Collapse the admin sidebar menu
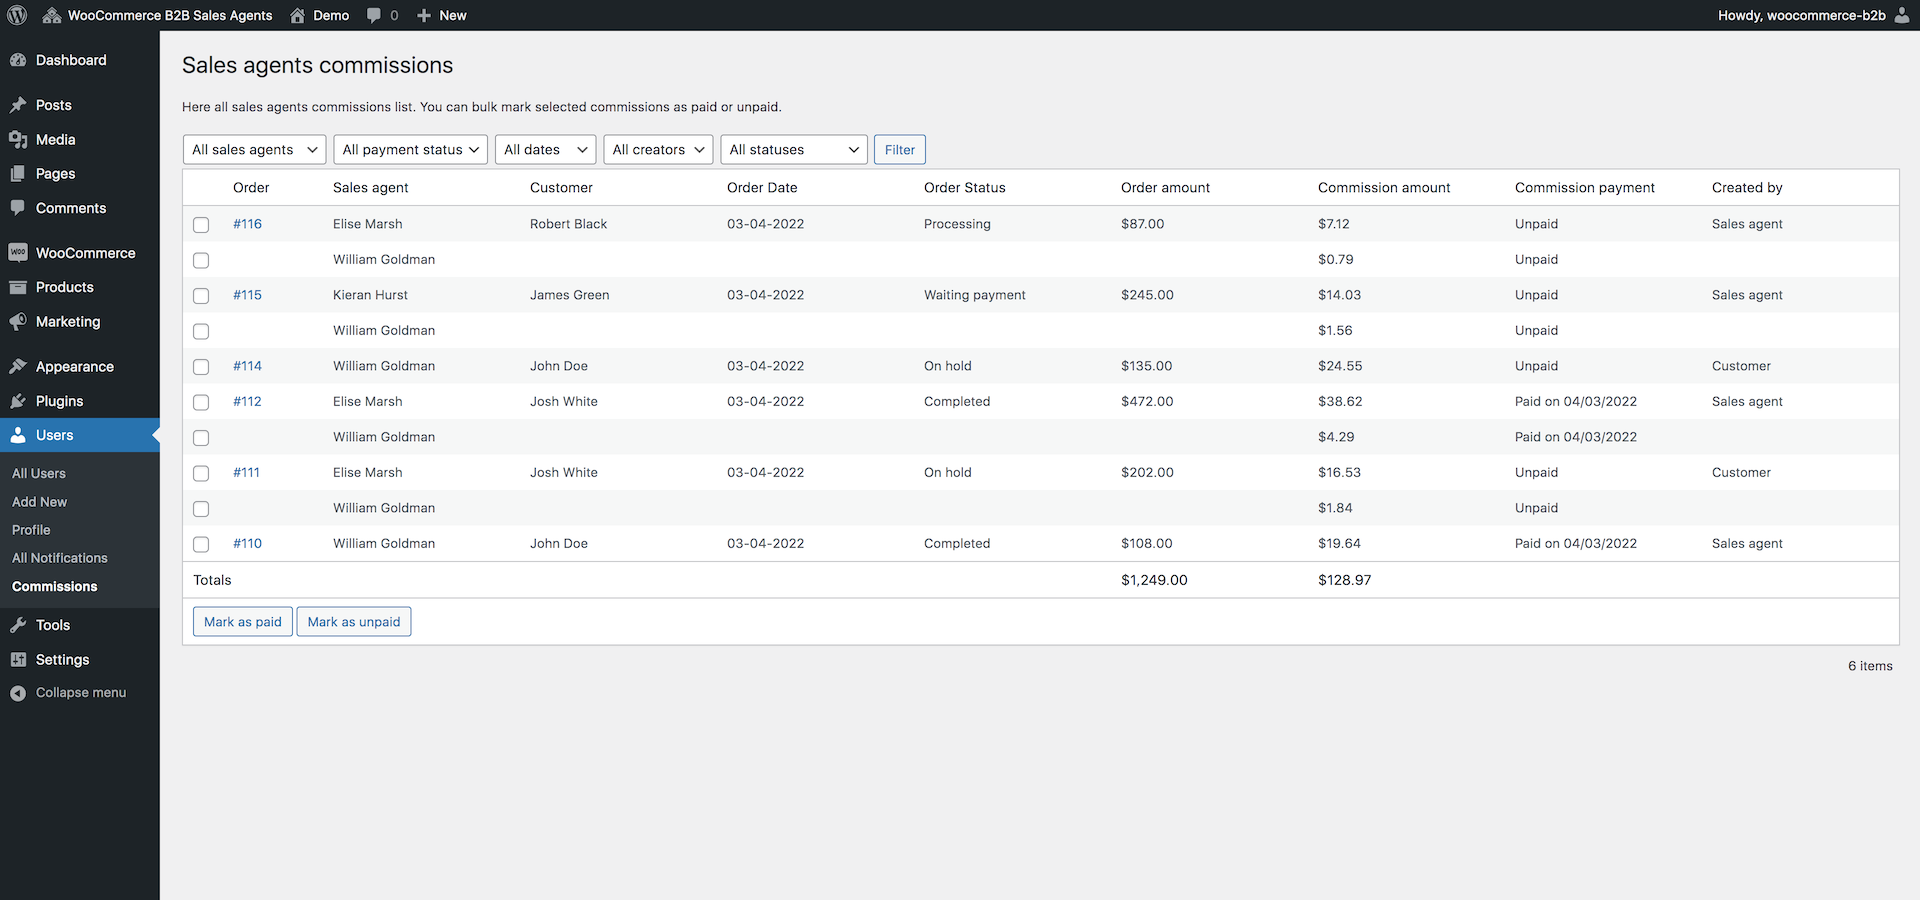 coord(80,692)
